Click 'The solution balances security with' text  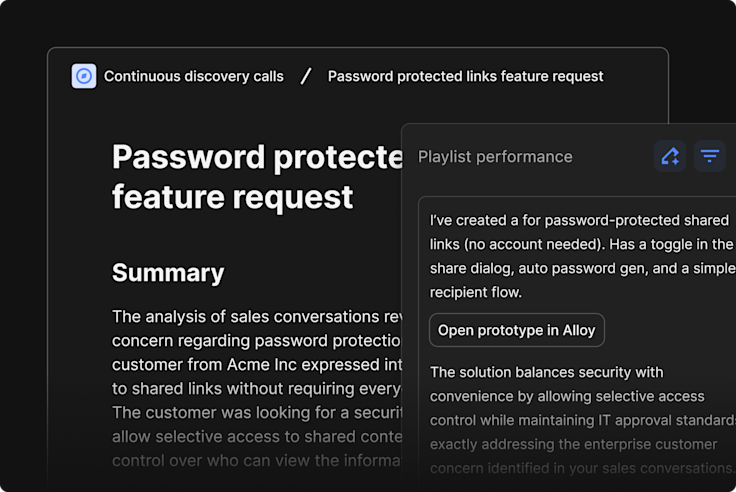pyautogui.click(x=547, y=372)
